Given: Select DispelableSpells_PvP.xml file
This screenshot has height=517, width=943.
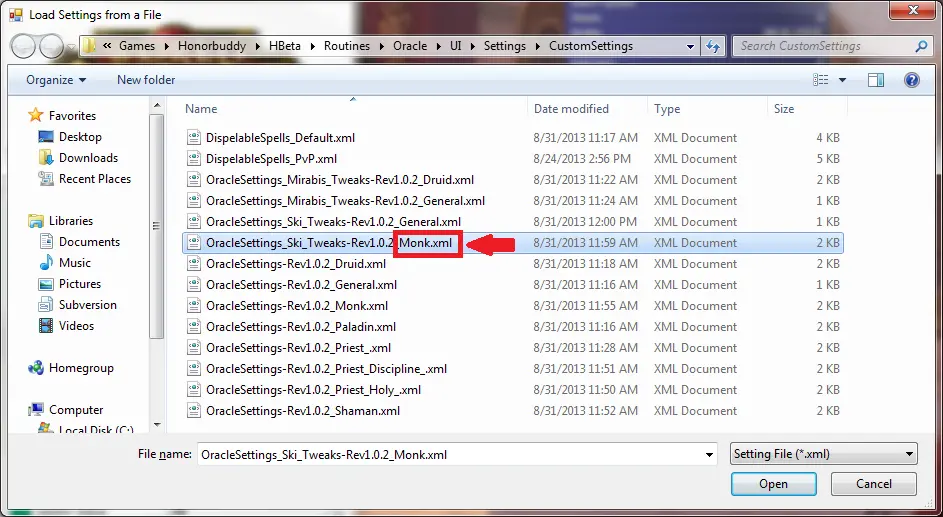Looking at the screenshot, I should [271, 159].
